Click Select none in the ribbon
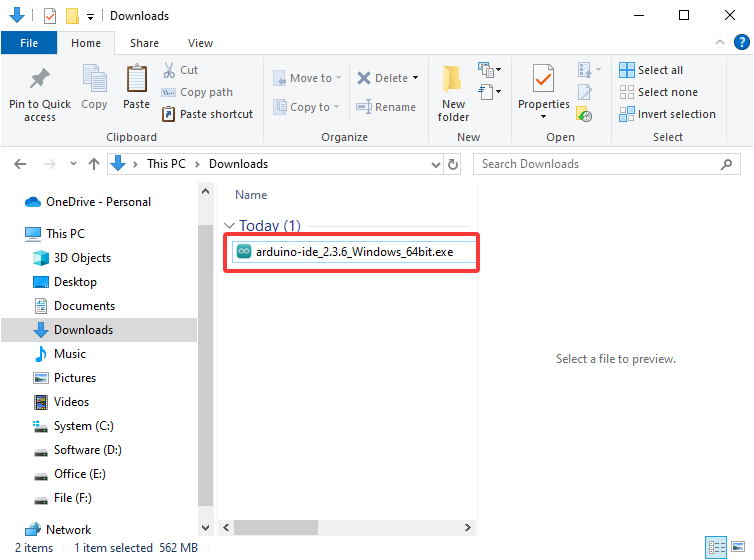This screenshot has width=754, height=560. click(x=659, y=92)
